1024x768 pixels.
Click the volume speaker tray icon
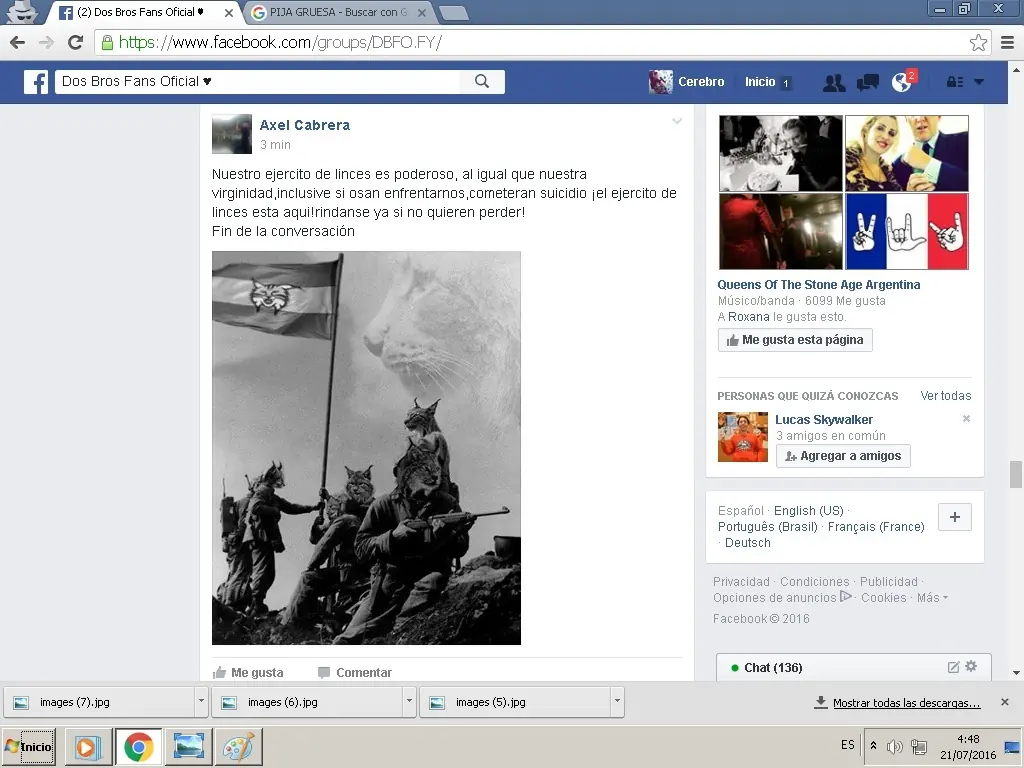click(x=895, y=746)
